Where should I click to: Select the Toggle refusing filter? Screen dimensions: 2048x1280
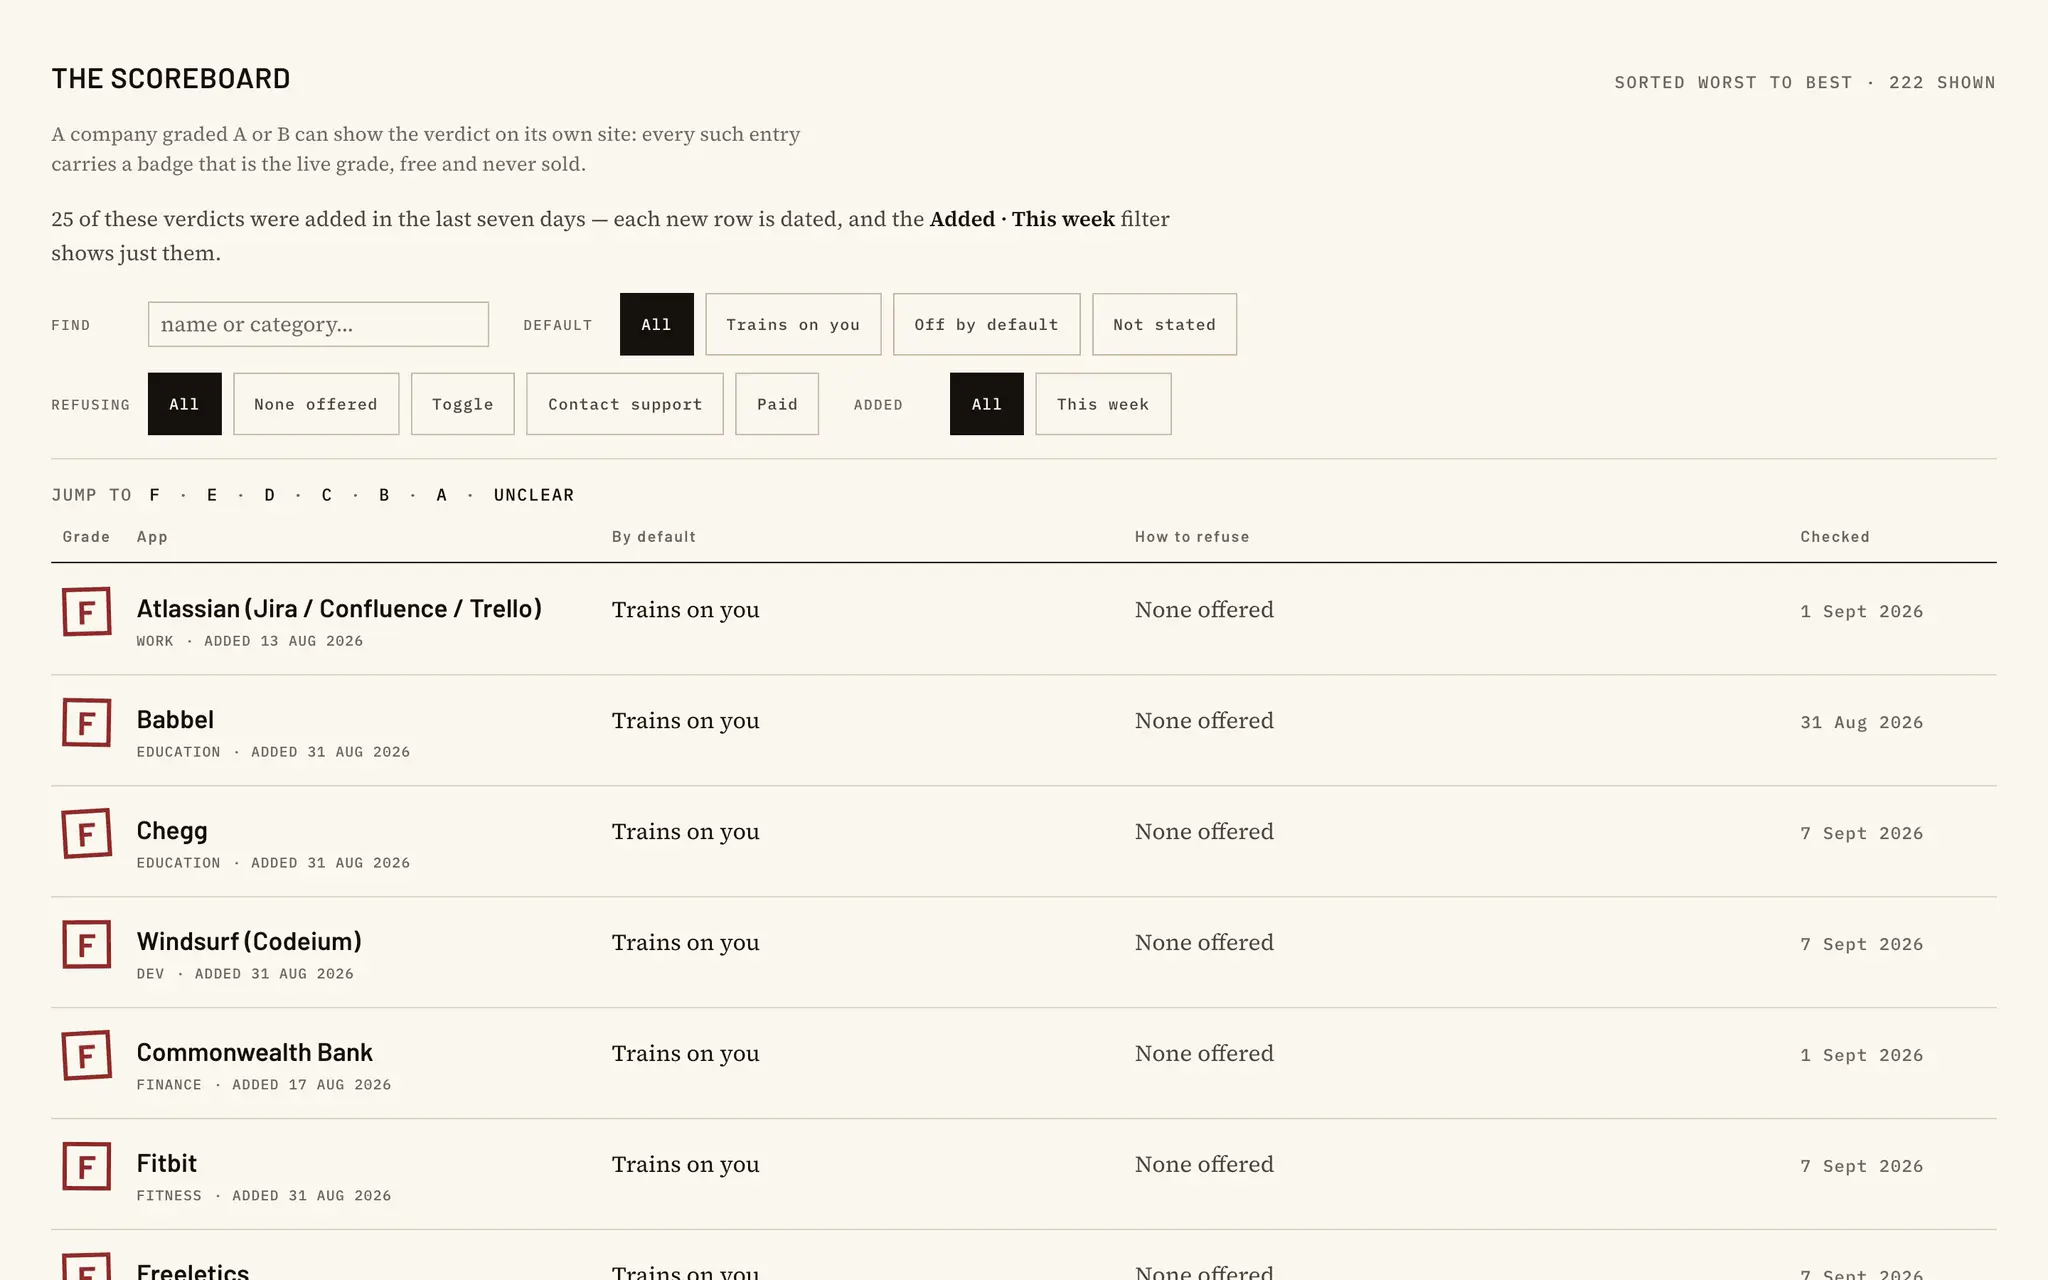(463, 404)
